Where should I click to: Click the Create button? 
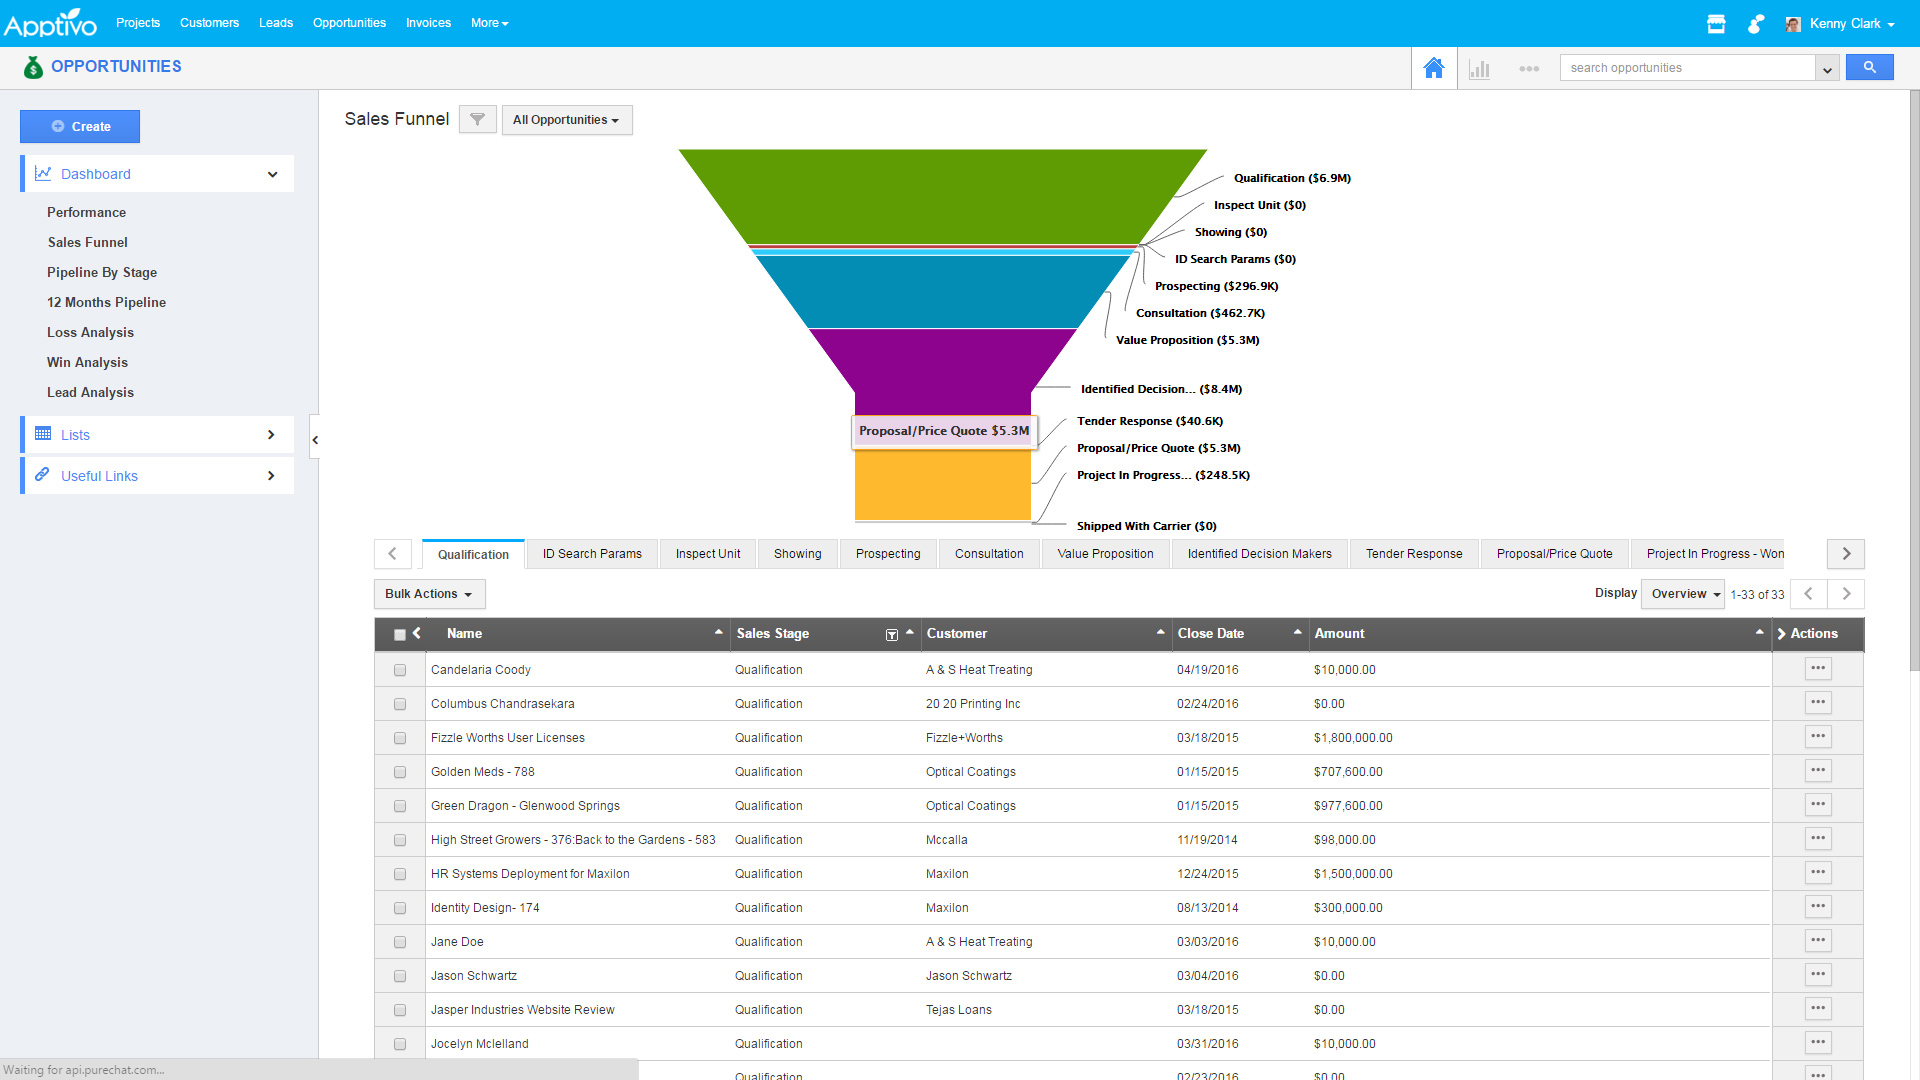80,126
